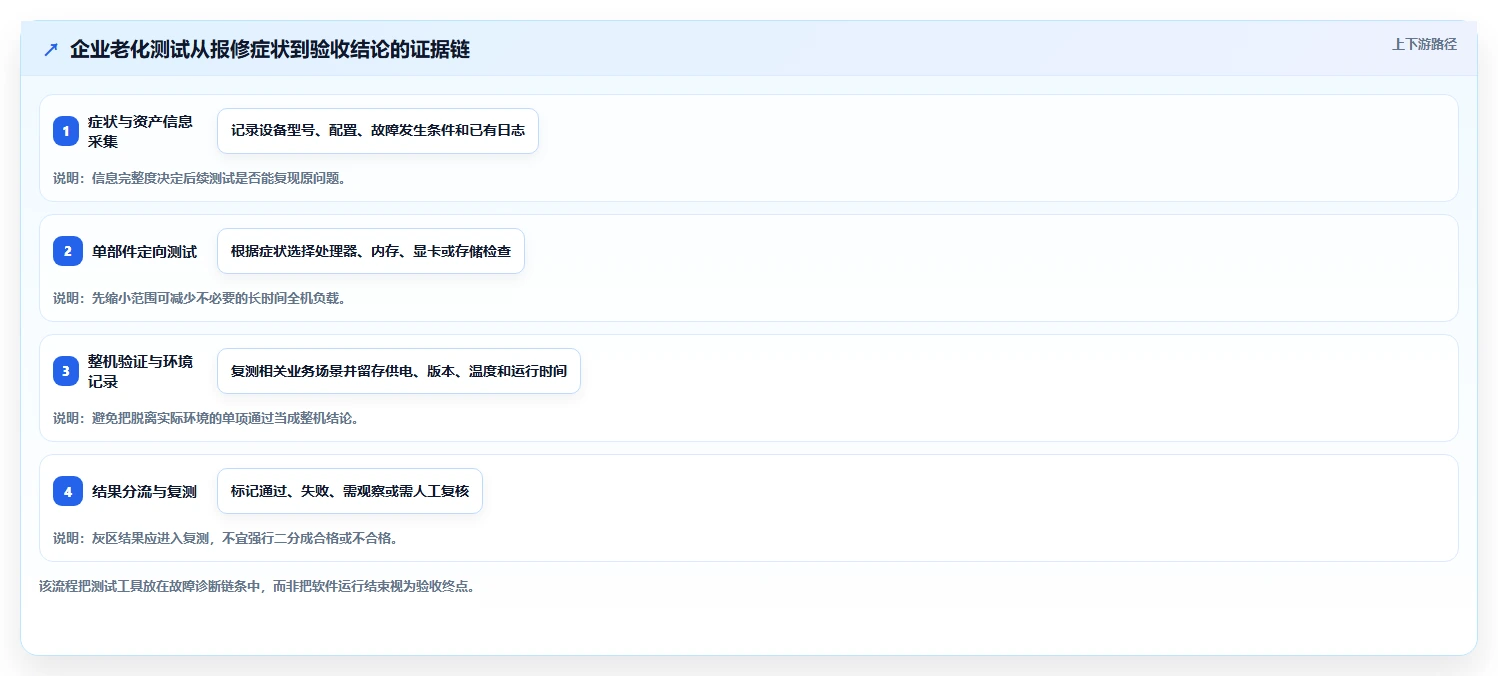The height and width of the screenshot is (676, 1498).
Task: Click the 复测相关业务场景 chip
Action: 399,371
